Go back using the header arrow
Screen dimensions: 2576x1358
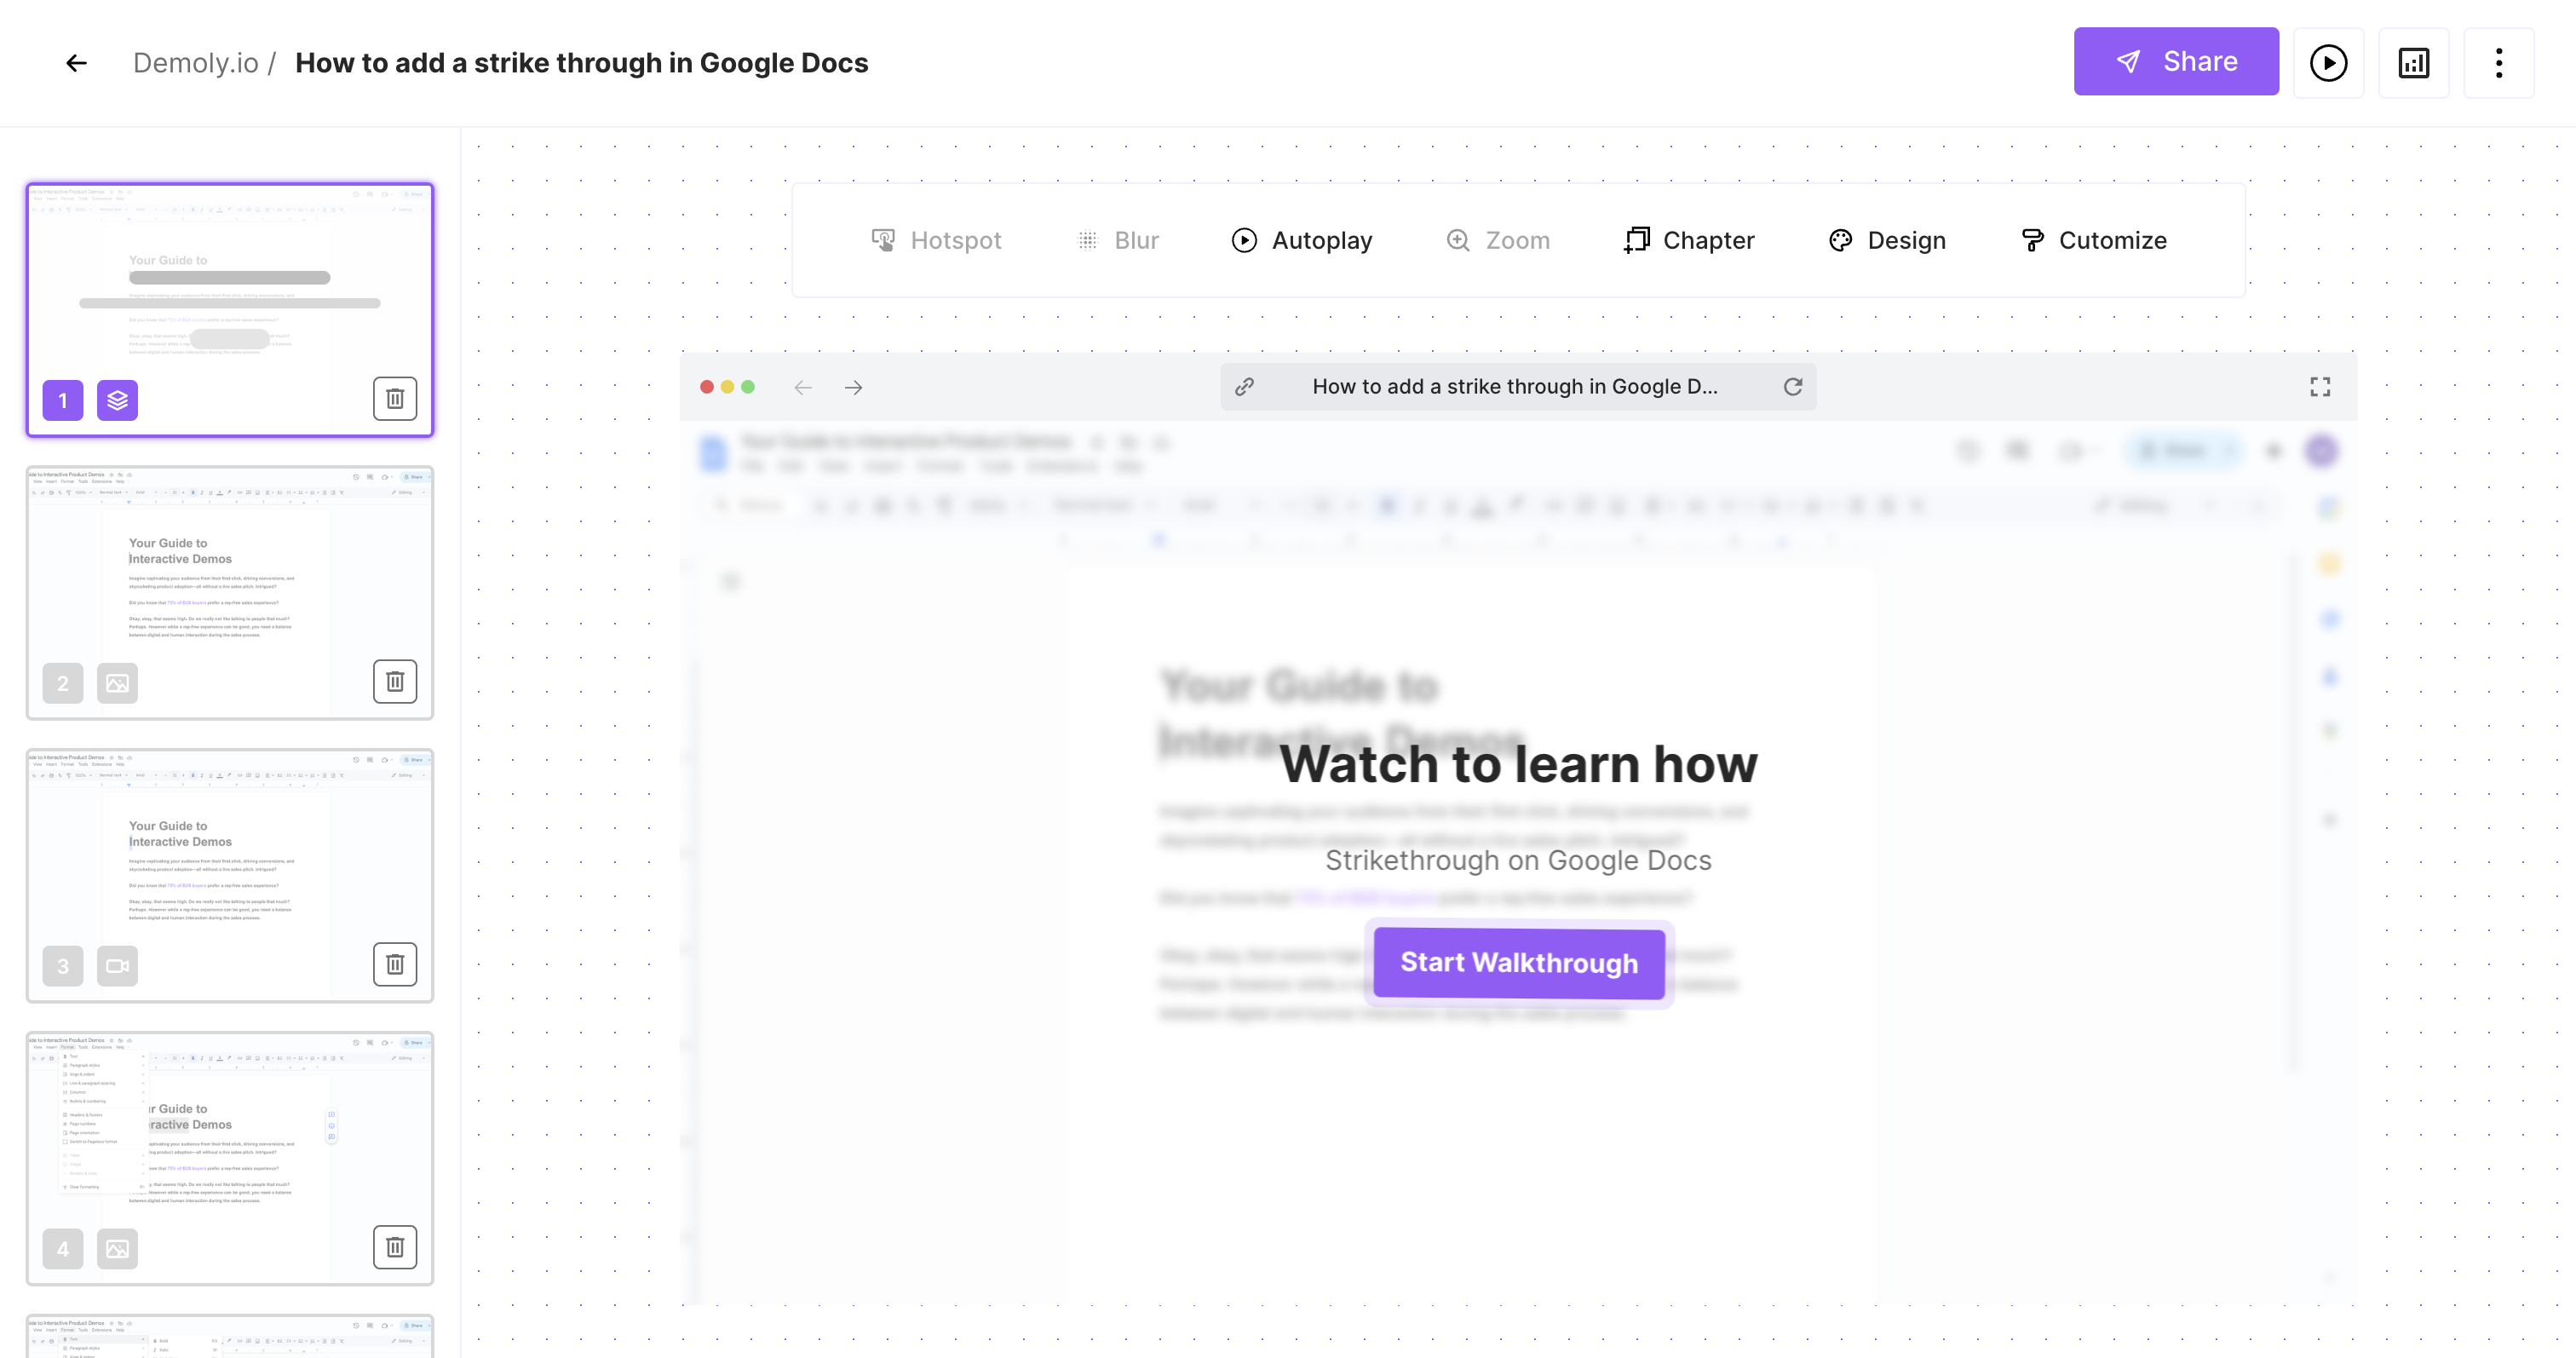pyautogui.click(x=76, y=63)
